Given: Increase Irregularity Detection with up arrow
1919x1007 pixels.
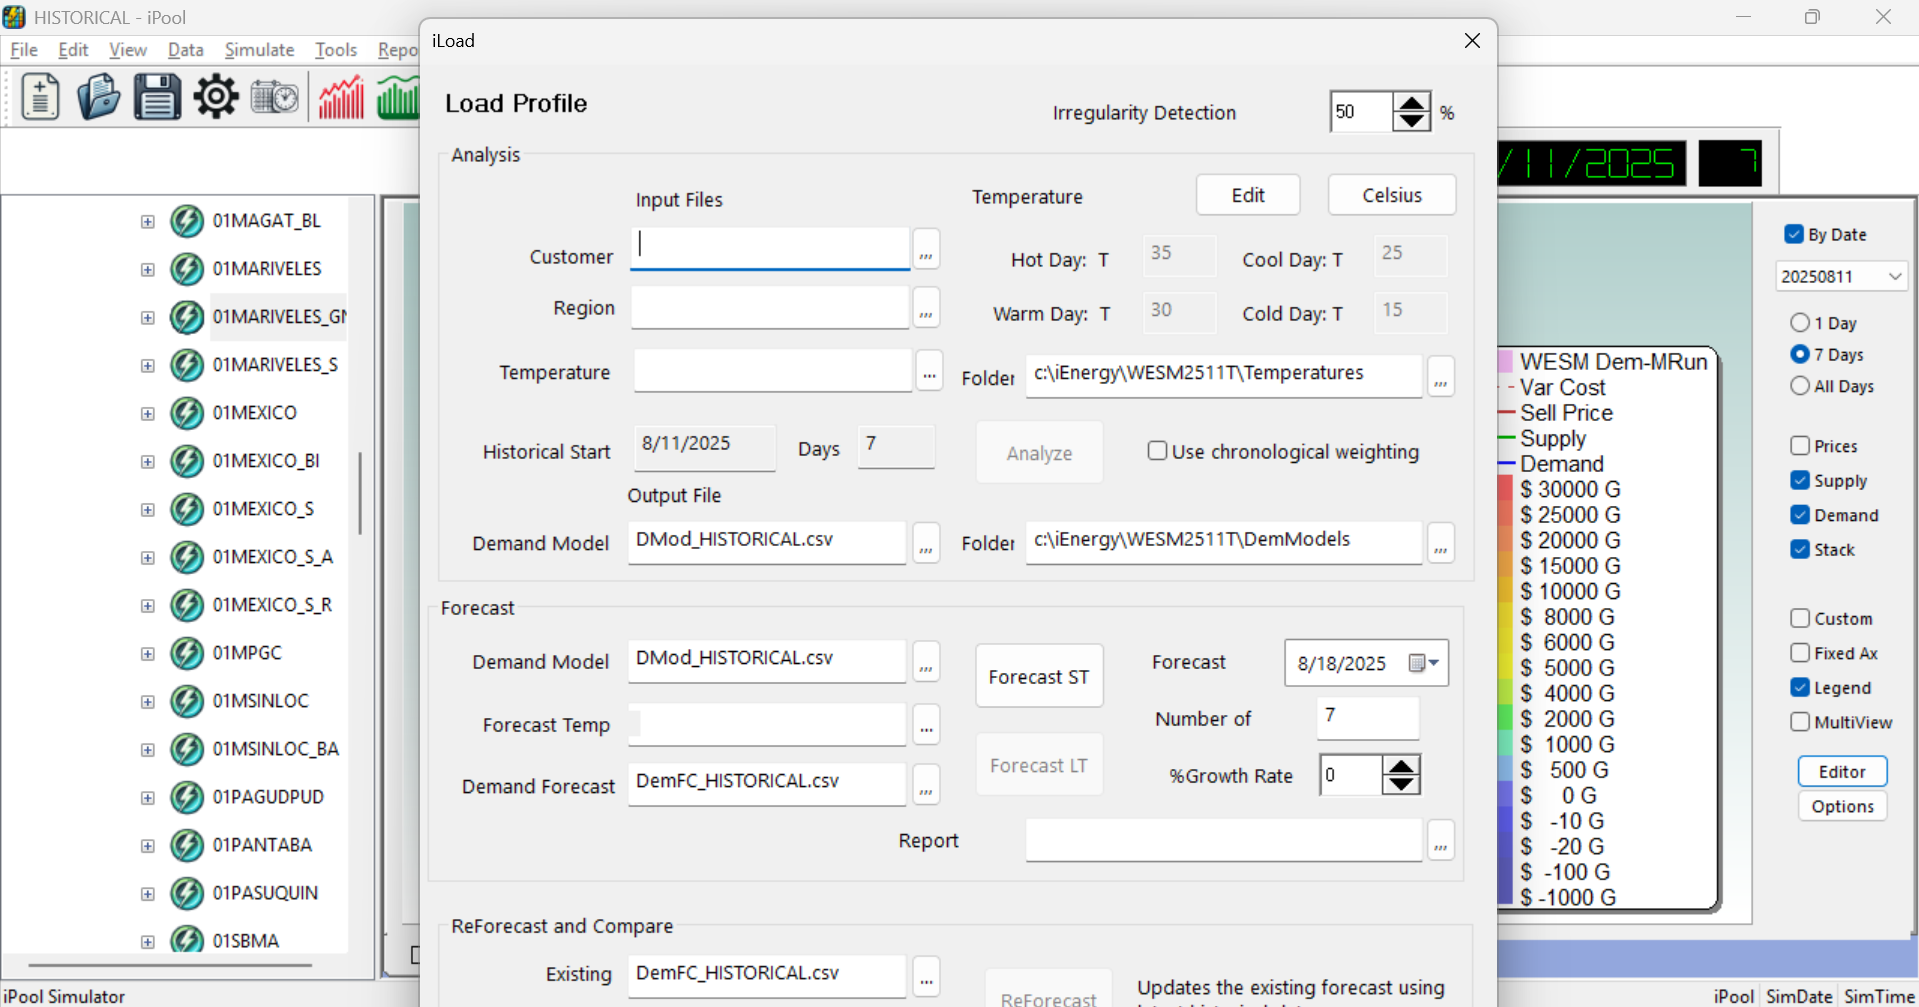Looking at the screenshot, I should pos(1412,103).
